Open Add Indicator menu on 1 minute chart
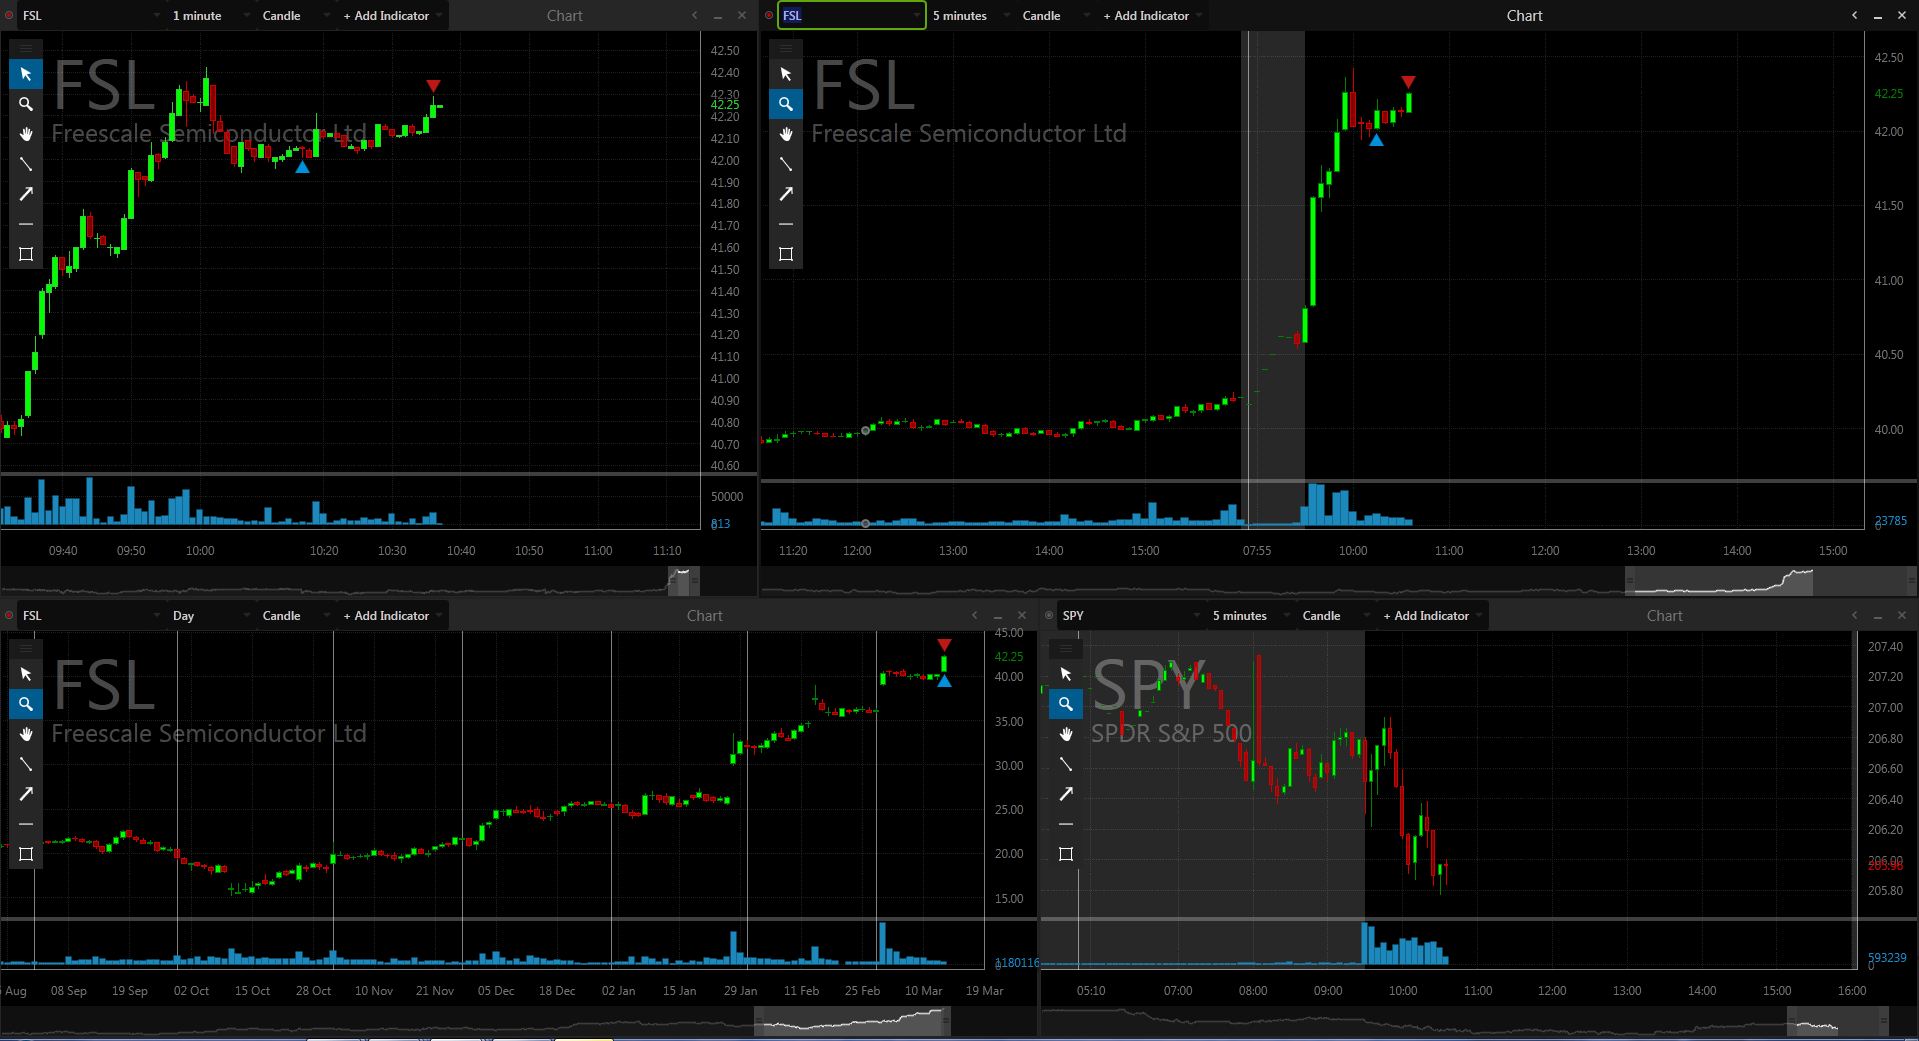 392,16
